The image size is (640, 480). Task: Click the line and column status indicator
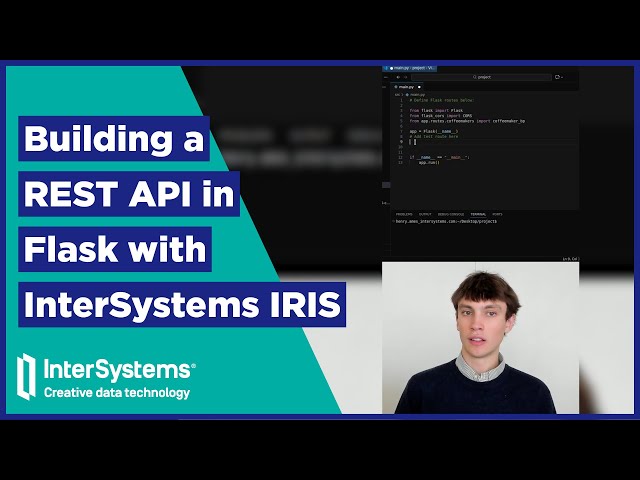570,259
